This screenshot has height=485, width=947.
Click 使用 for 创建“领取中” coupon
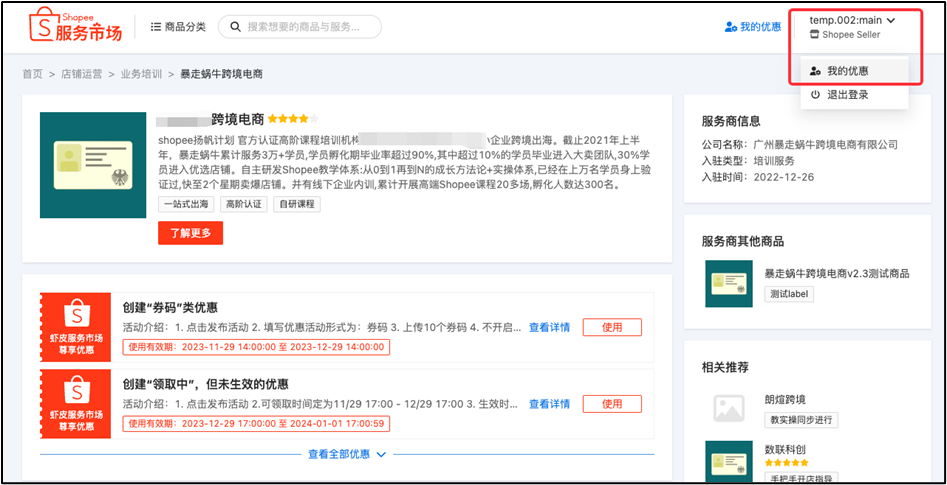tap(612, 404)
